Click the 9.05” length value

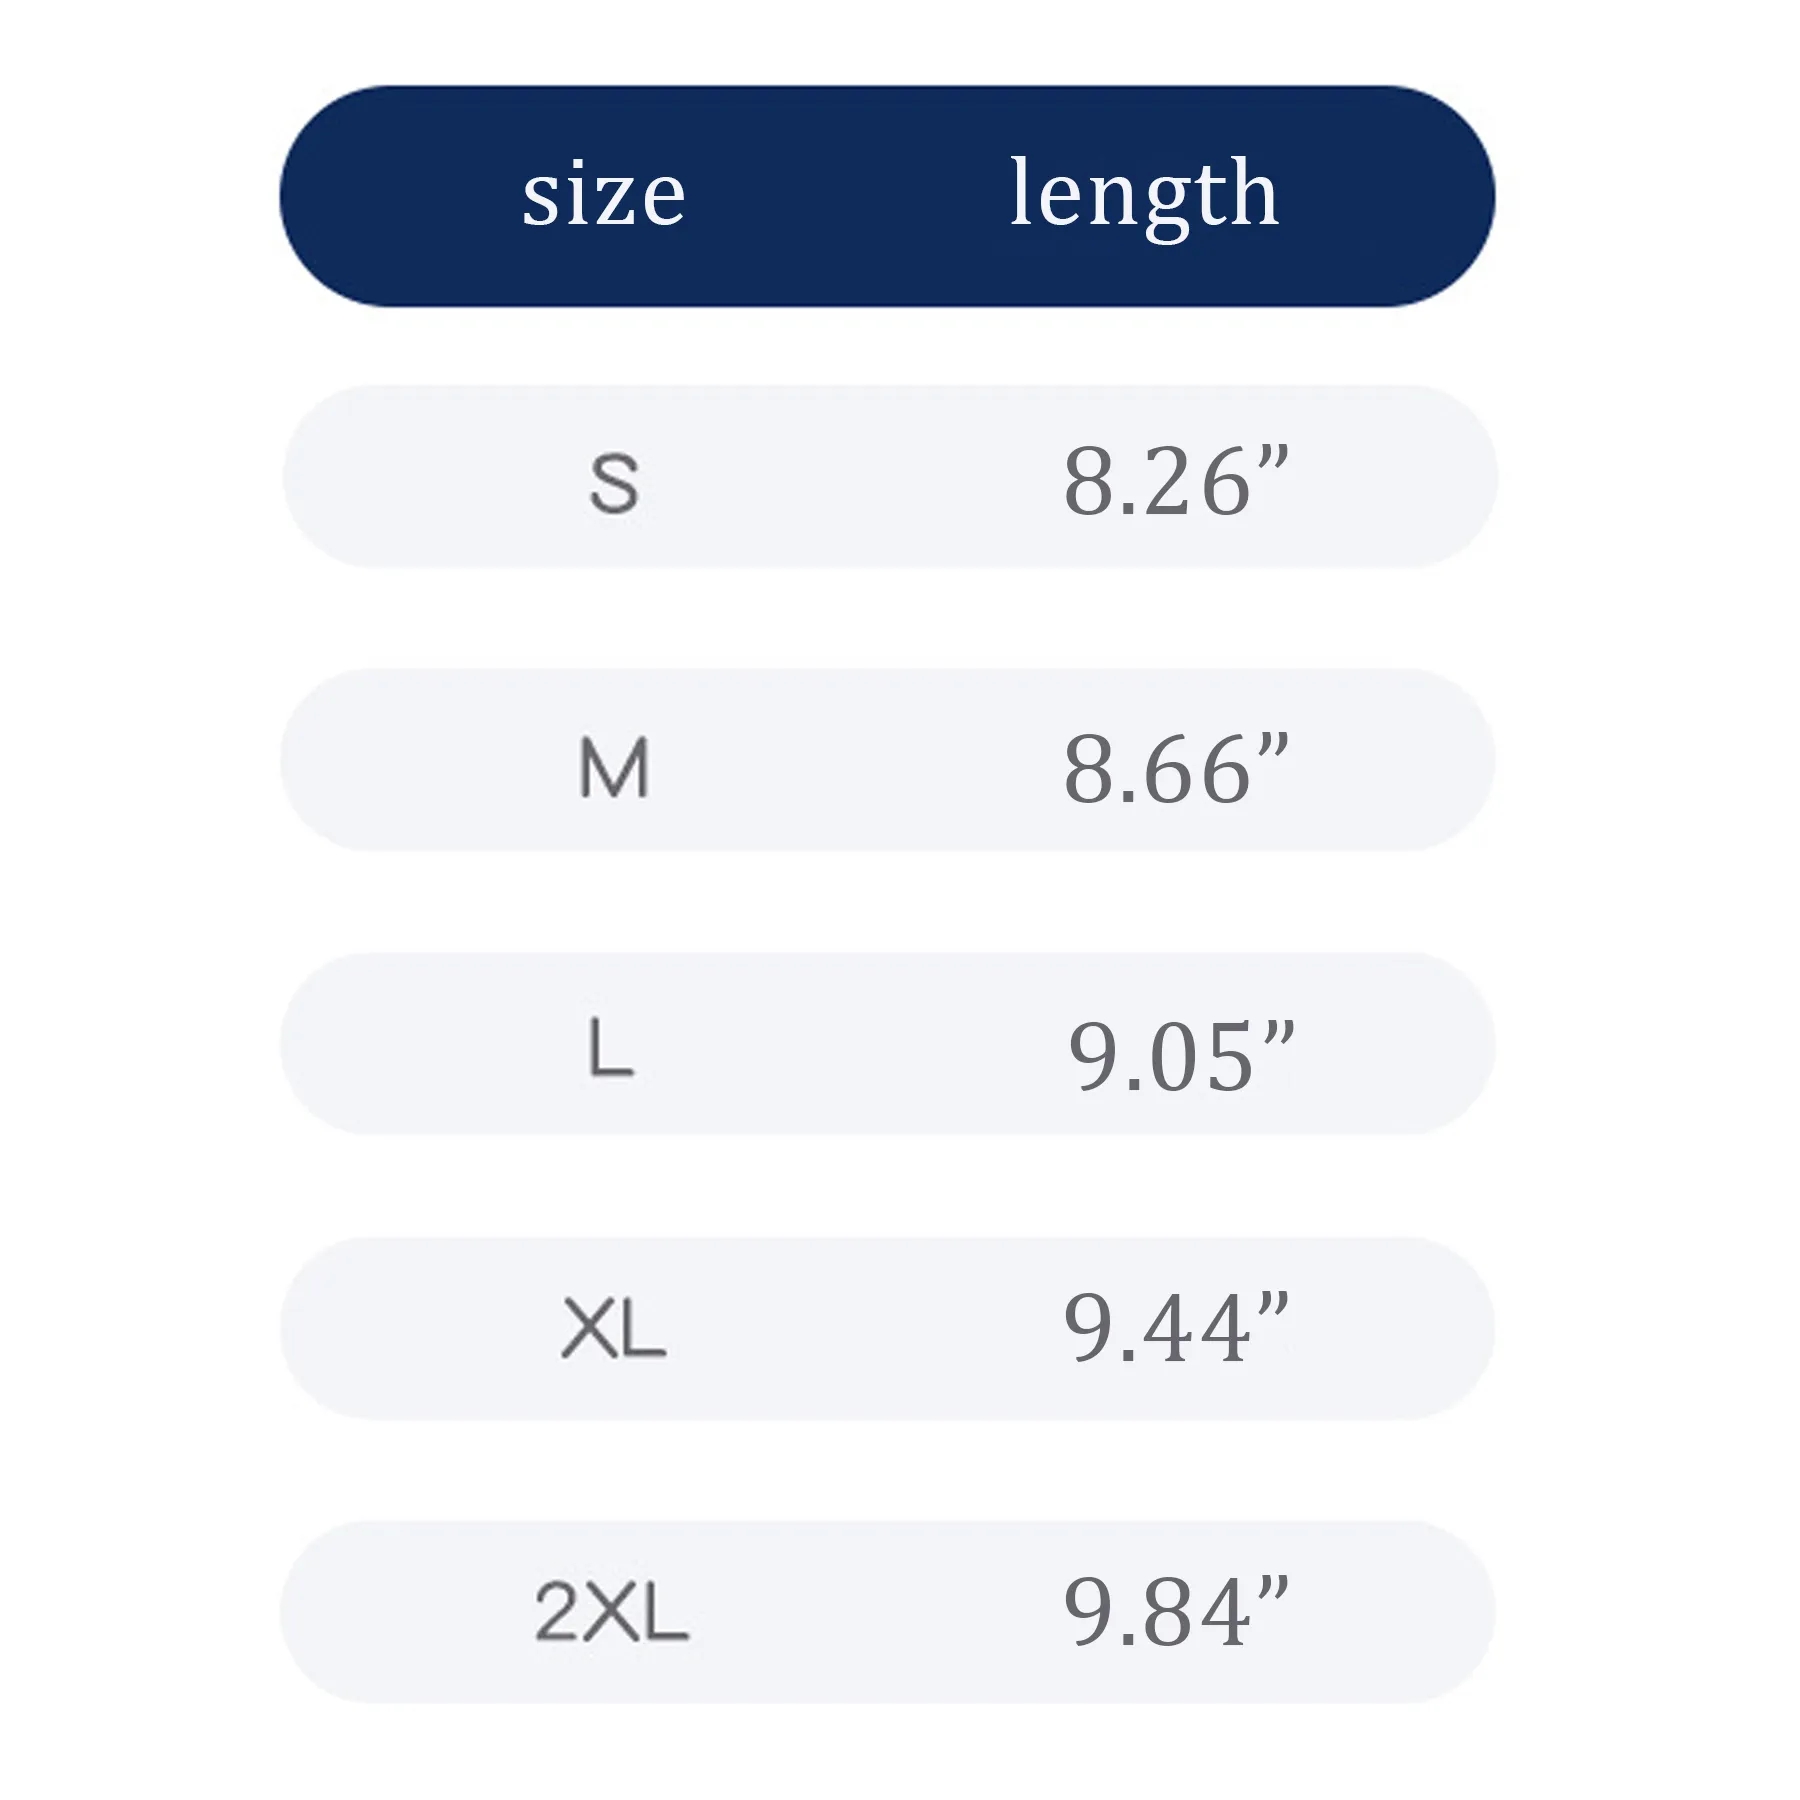[1181, 1055]
